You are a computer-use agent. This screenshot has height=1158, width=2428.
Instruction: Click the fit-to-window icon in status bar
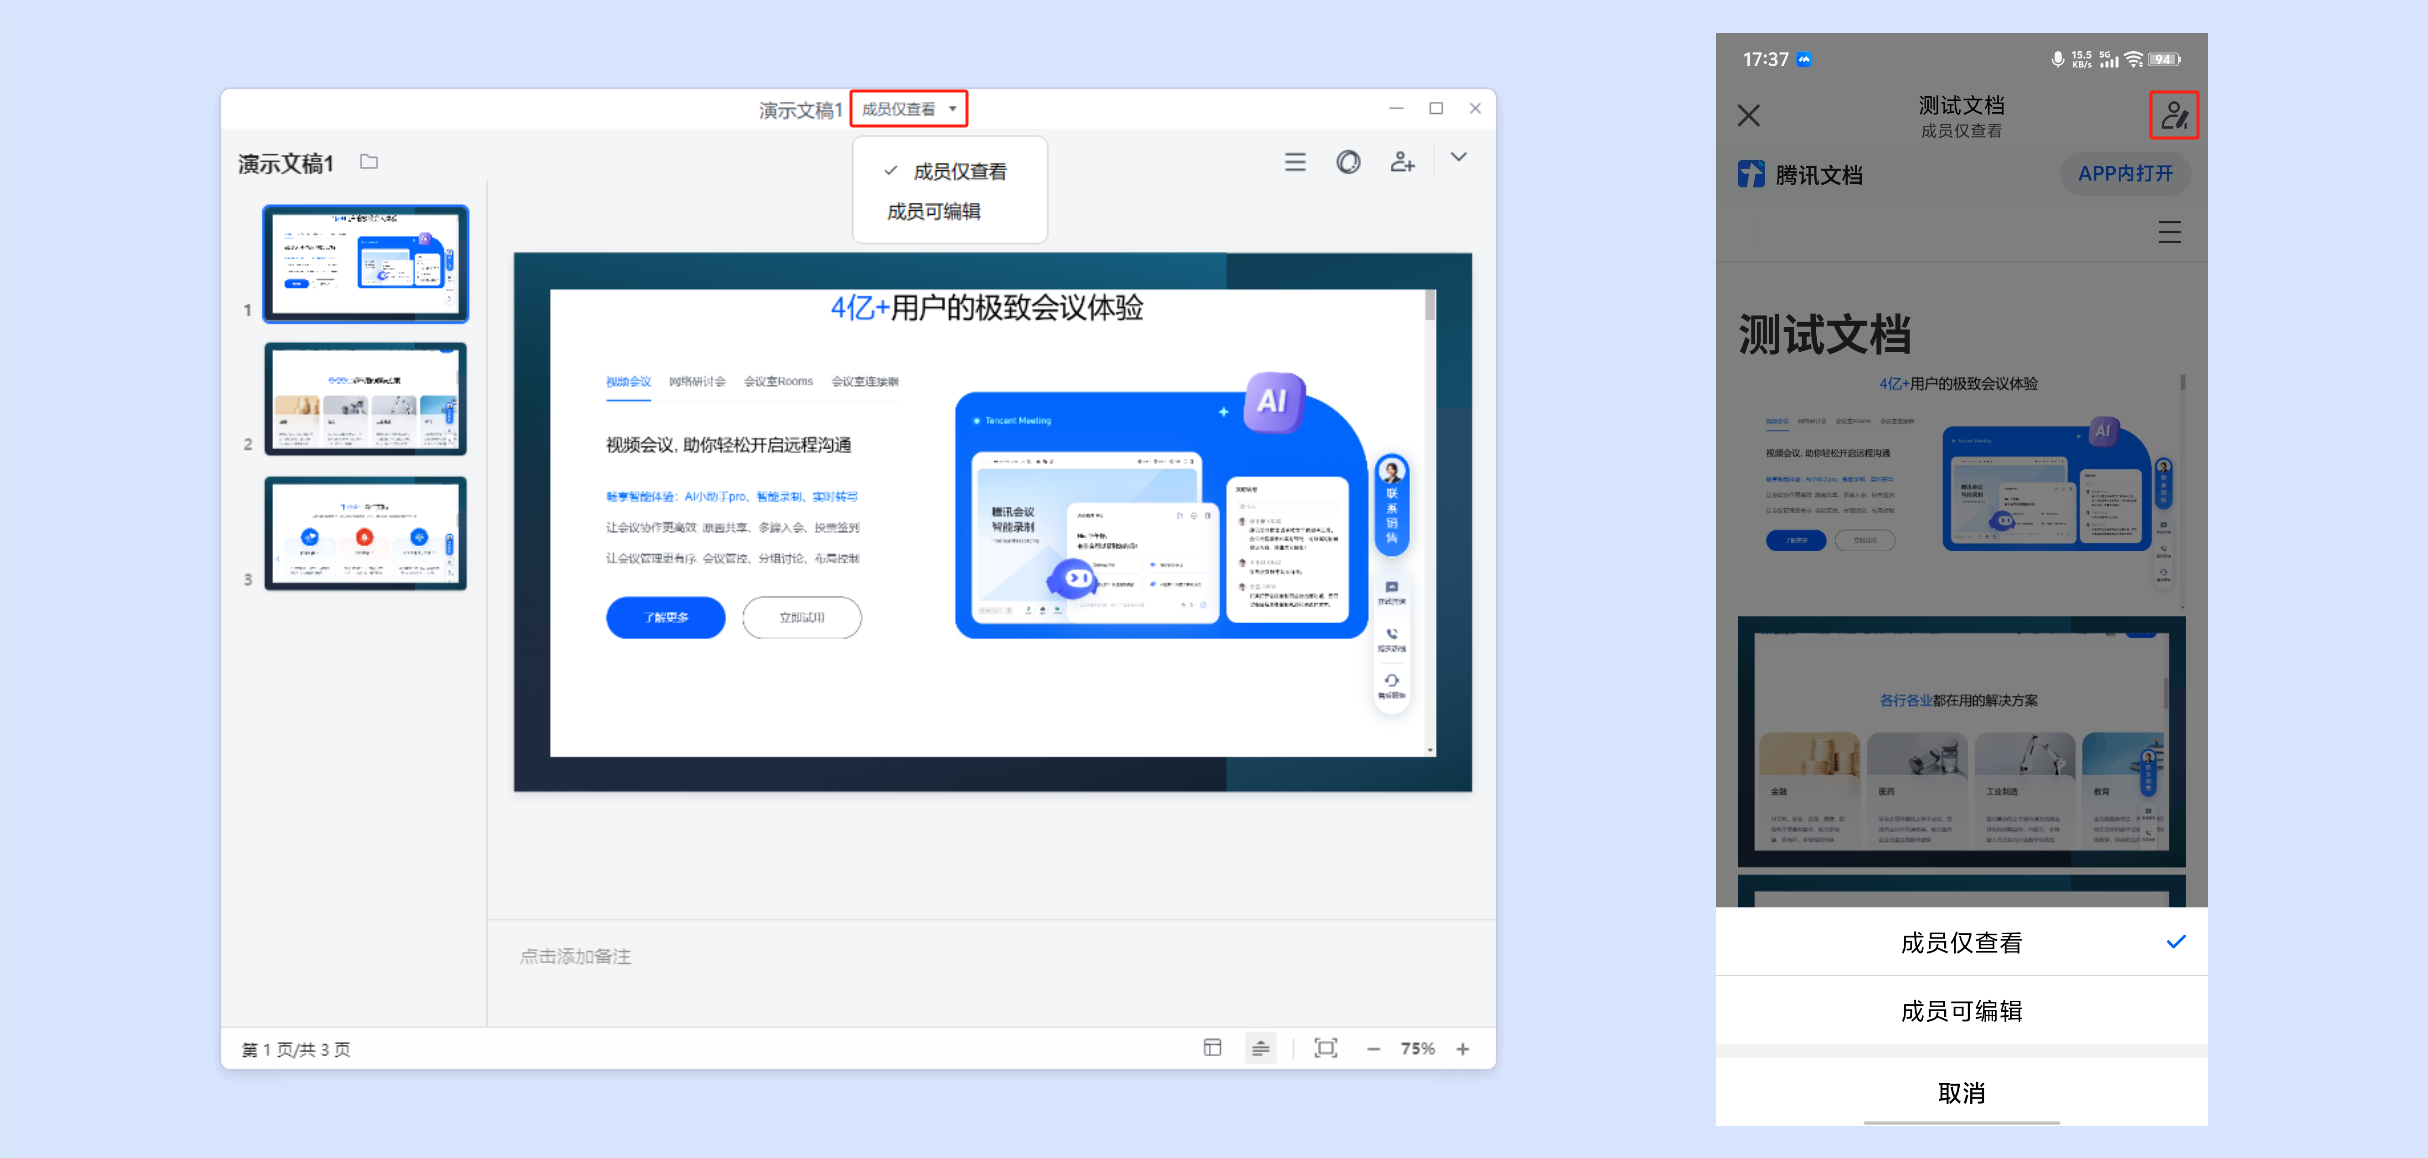tap(1325, 1048)
